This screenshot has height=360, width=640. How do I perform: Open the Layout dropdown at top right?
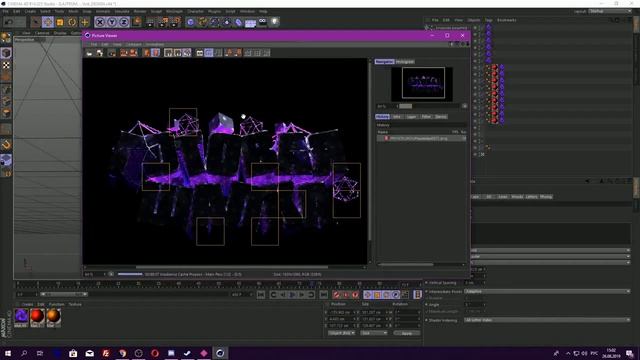pyautogui.click(x=610, y=11)
